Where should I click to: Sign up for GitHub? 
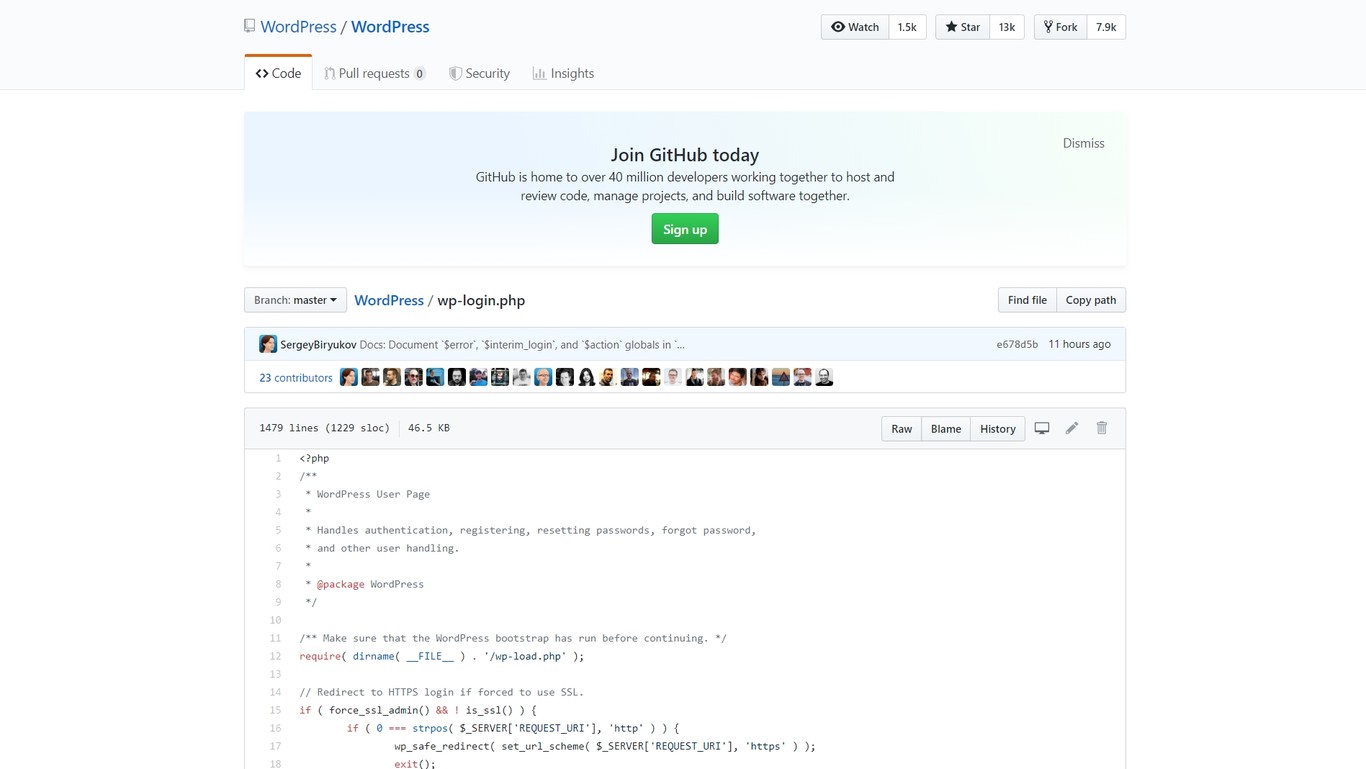(684, 228)
